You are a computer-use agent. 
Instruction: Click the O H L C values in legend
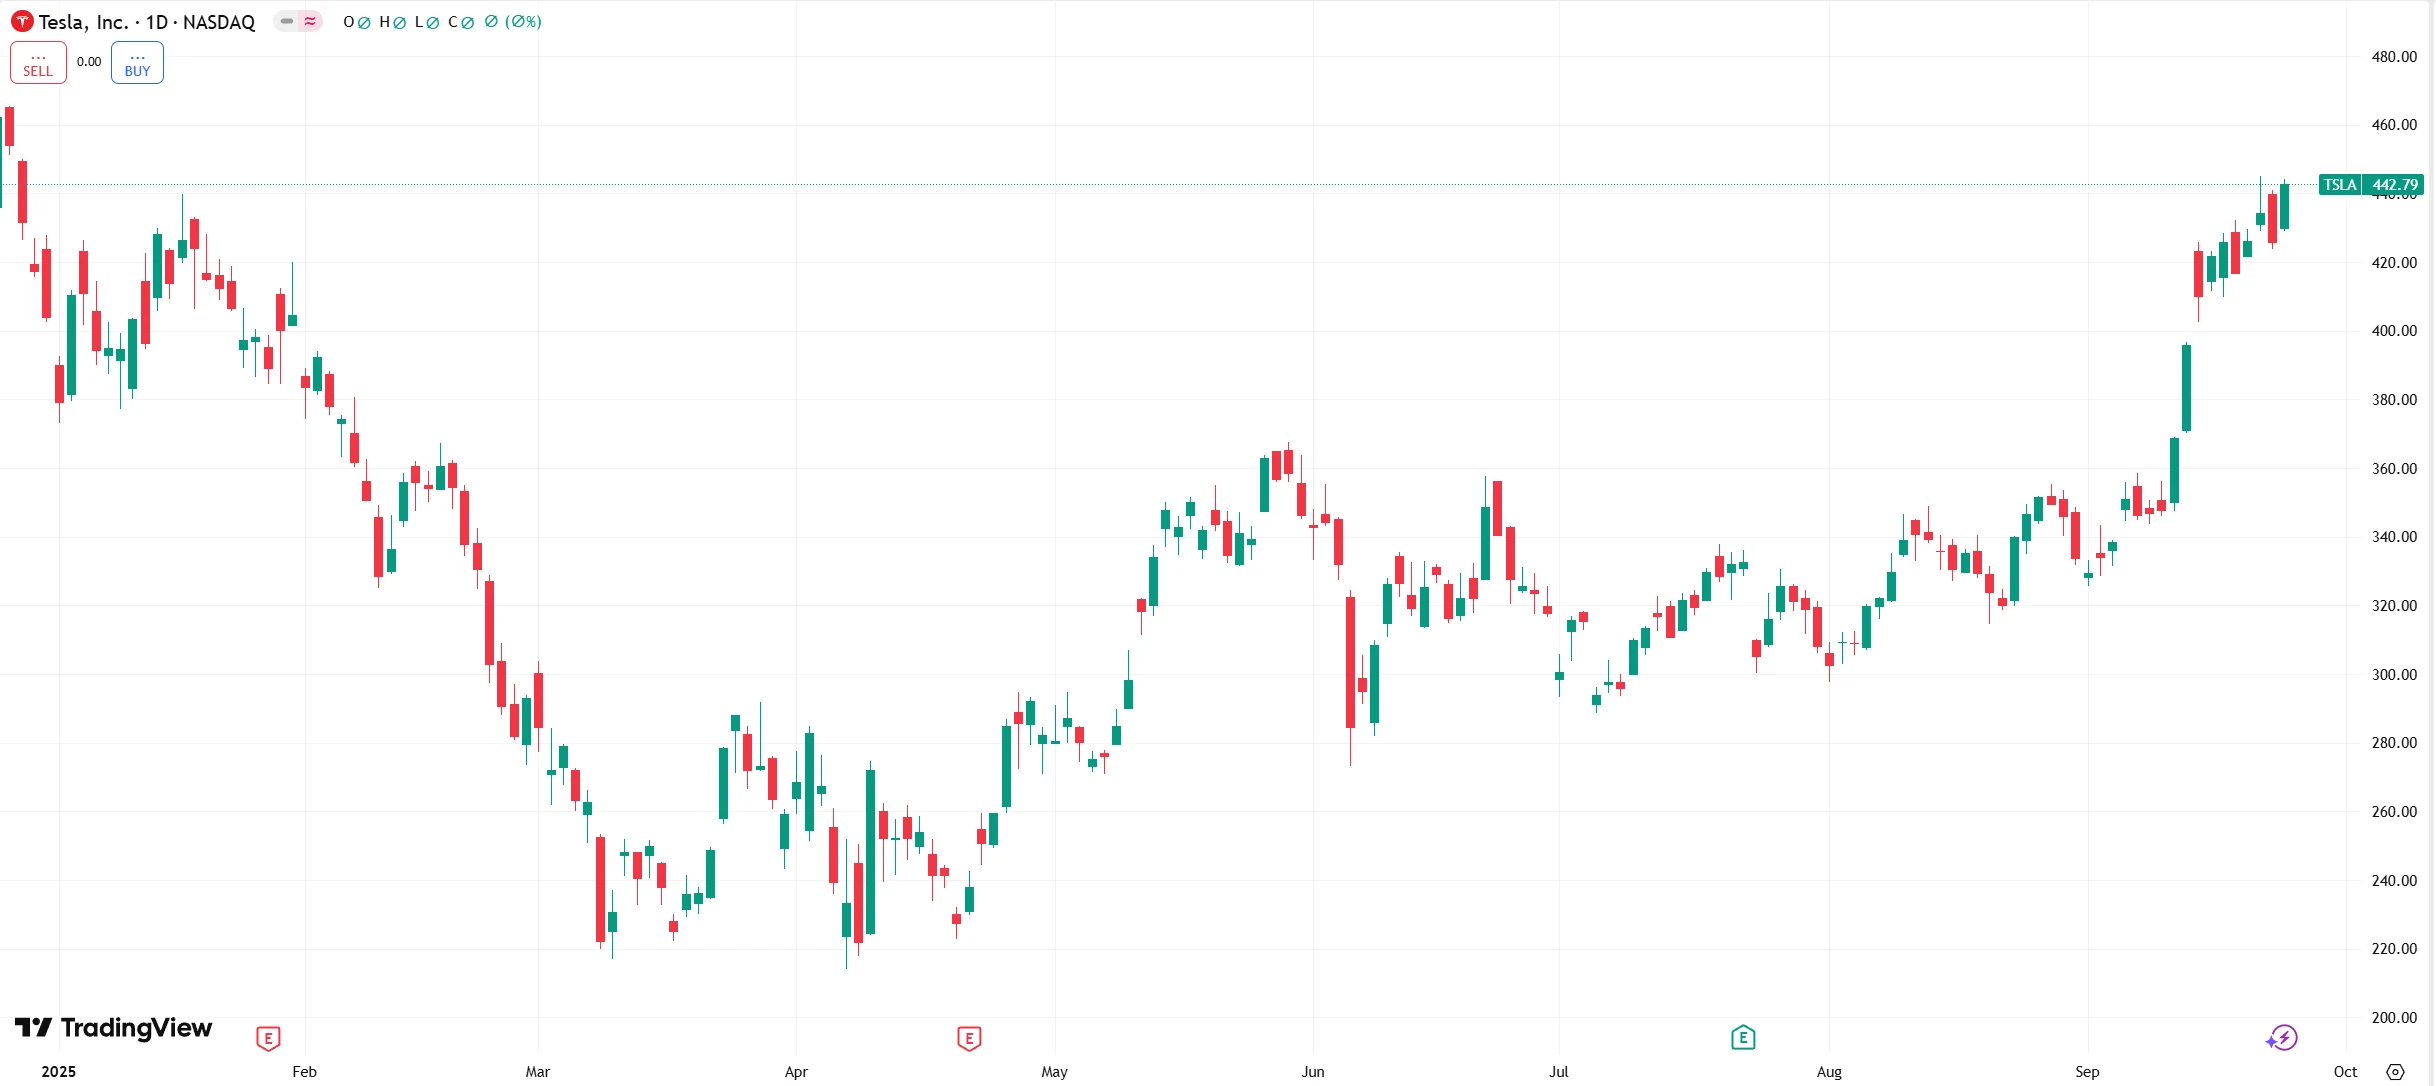(x=442, y=22)
